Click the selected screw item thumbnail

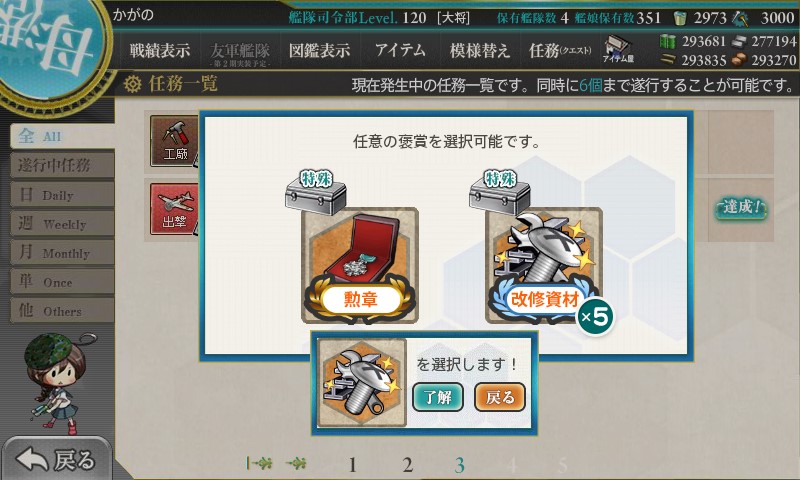[362, 382]
